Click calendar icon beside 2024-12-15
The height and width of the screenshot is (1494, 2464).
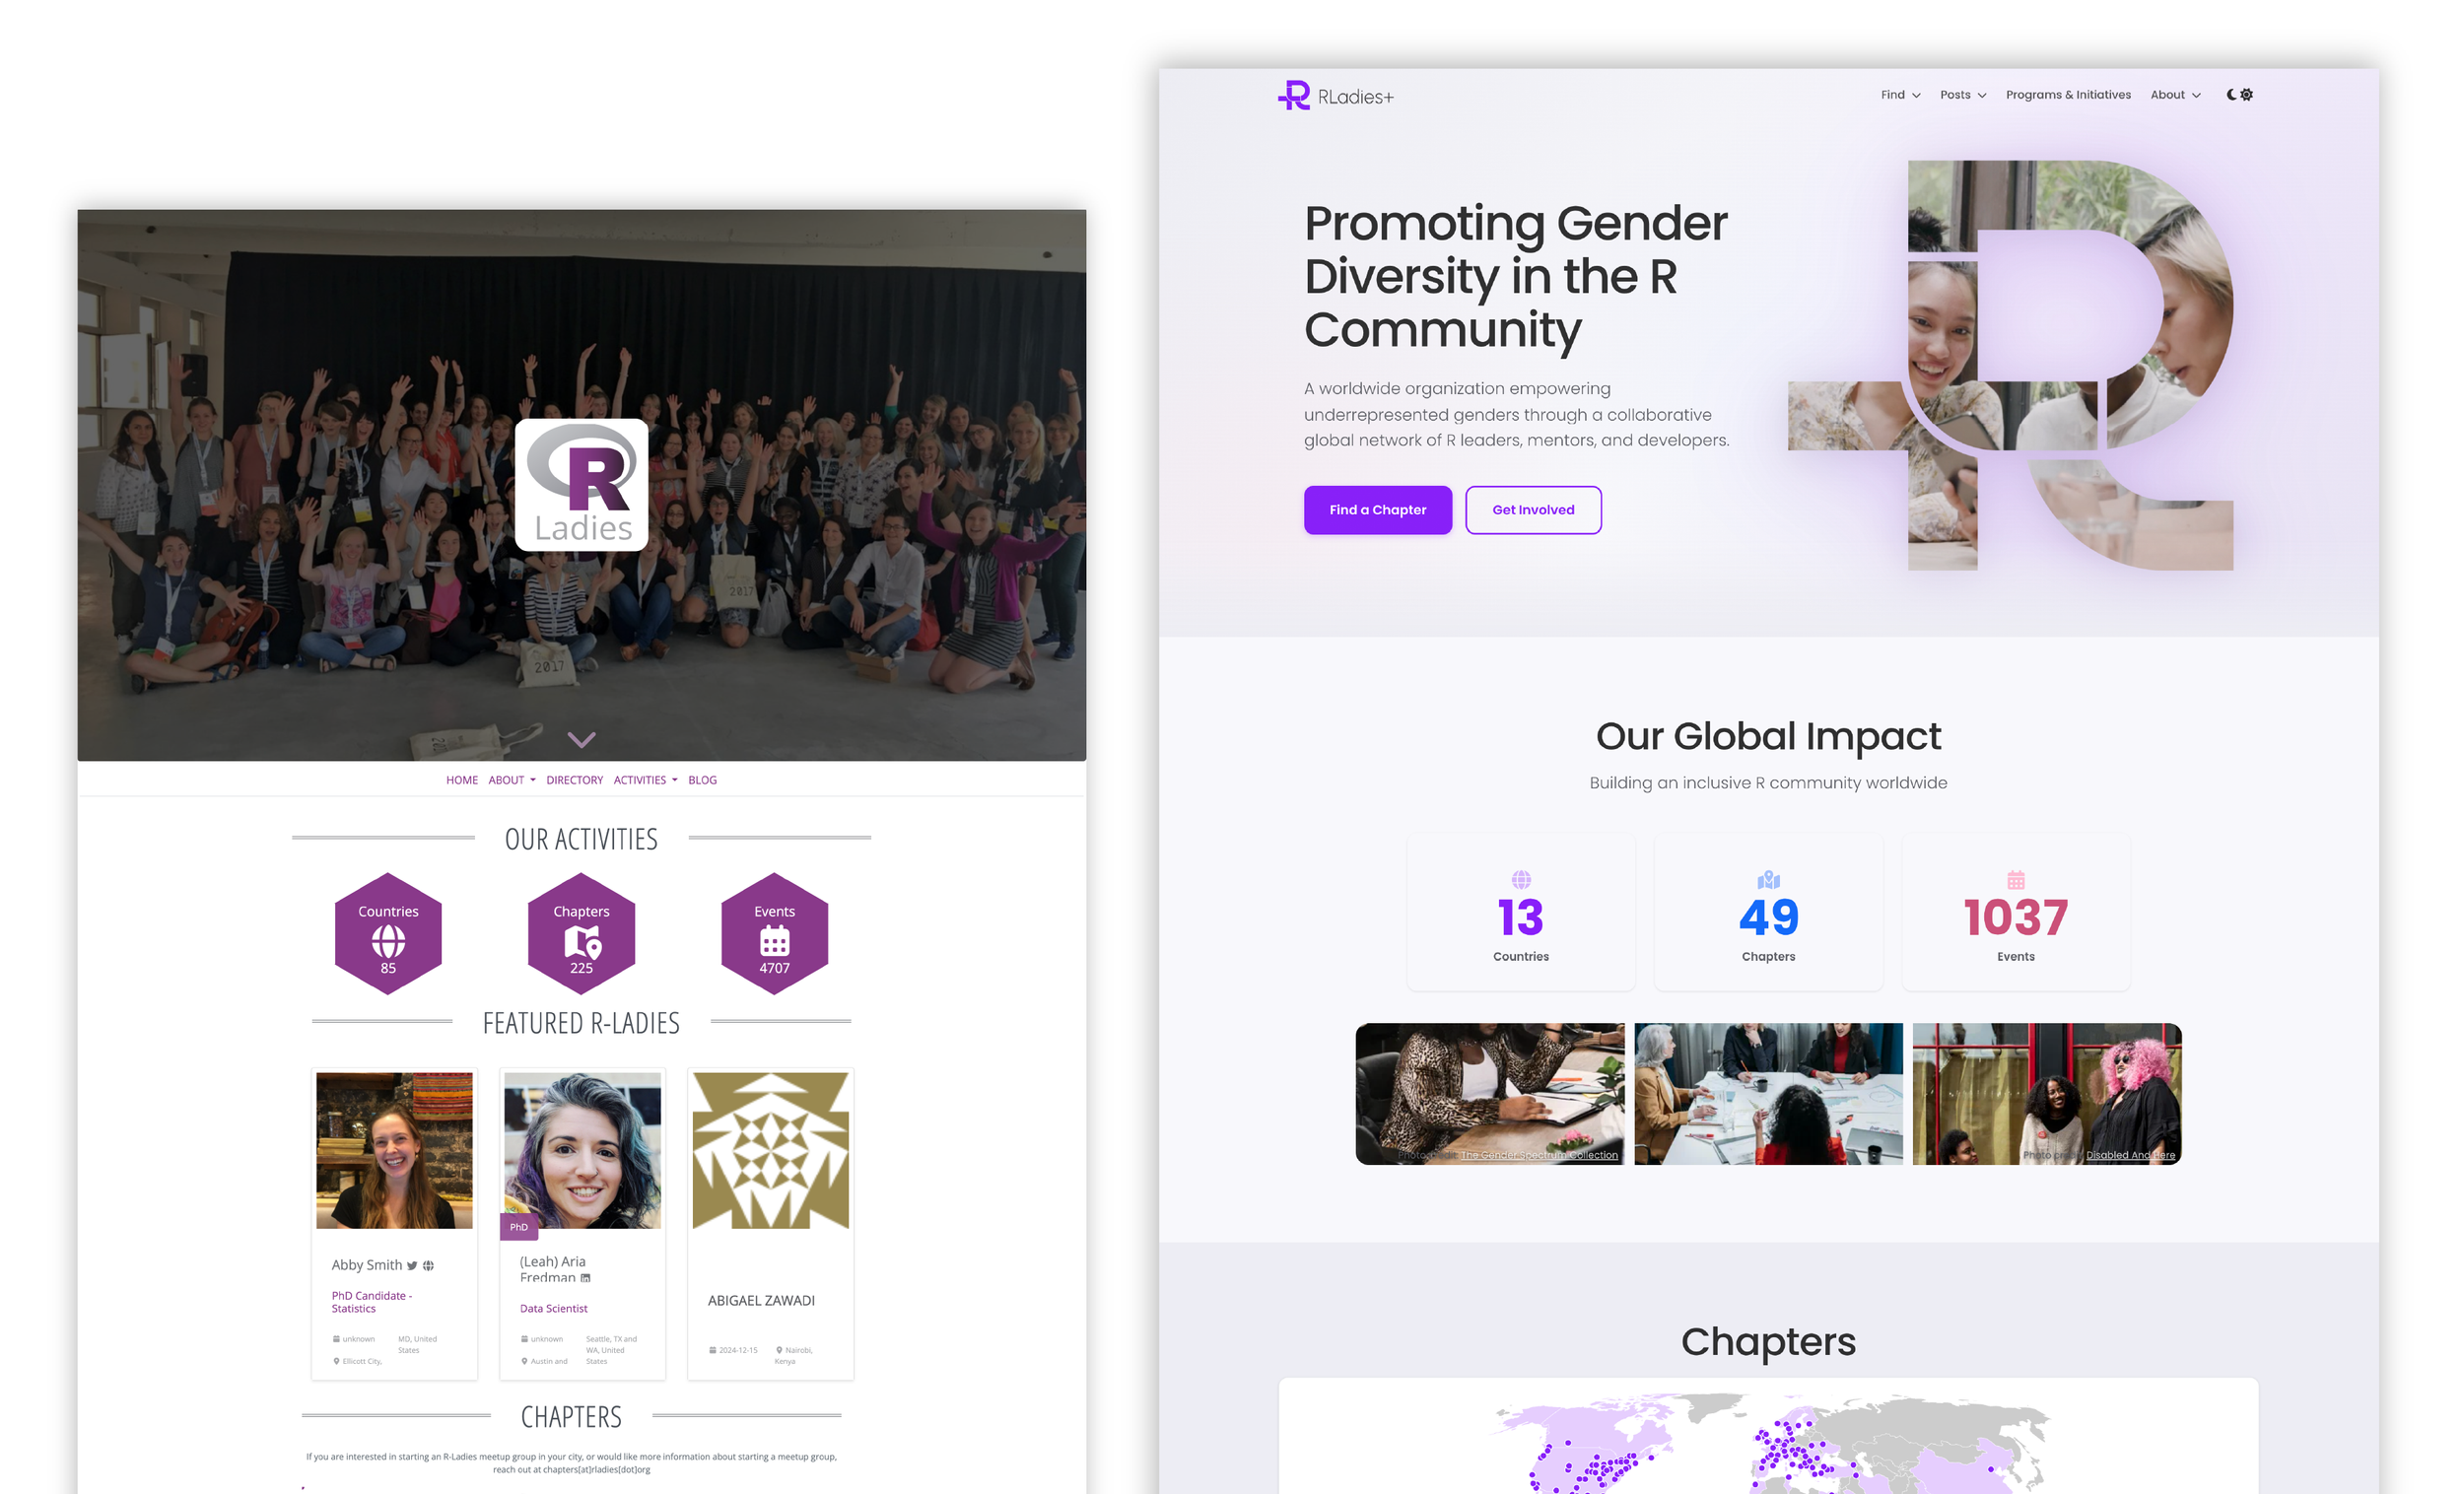712,1350
